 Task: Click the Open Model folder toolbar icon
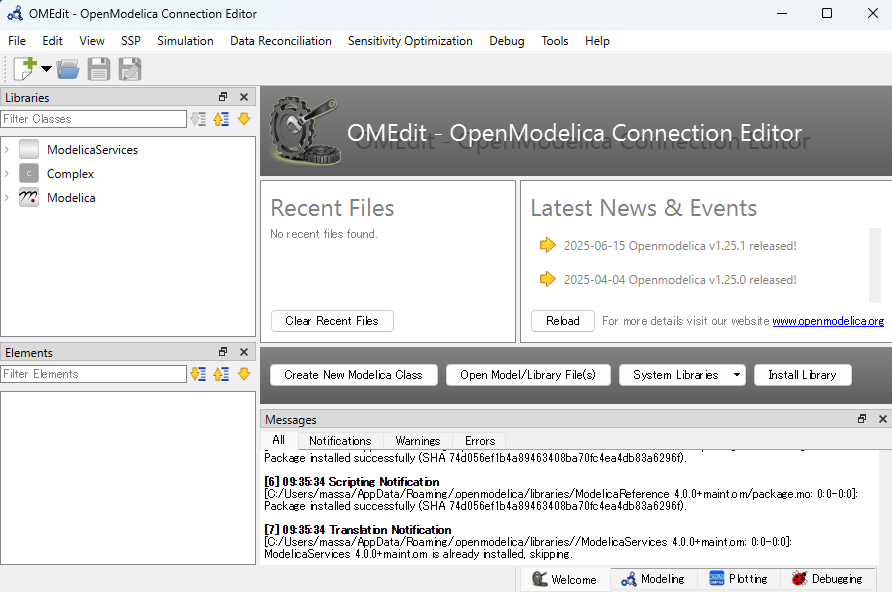click(x=68, y=69)
